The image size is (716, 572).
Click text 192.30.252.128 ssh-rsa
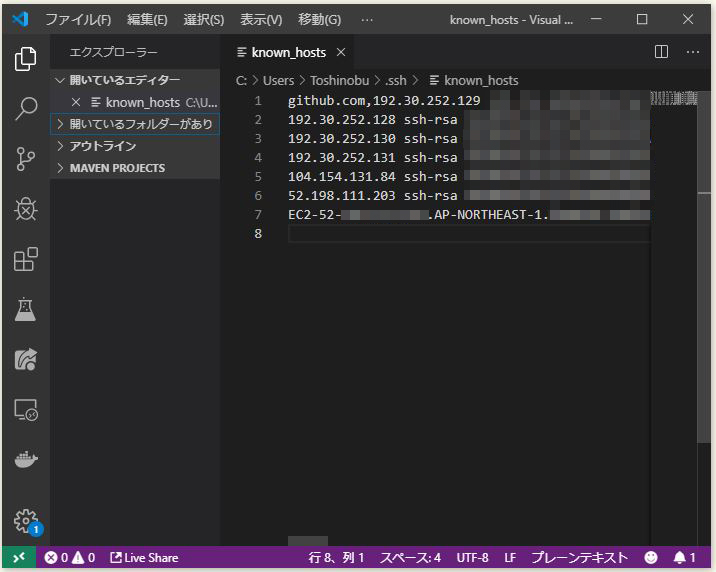[372, 120]
